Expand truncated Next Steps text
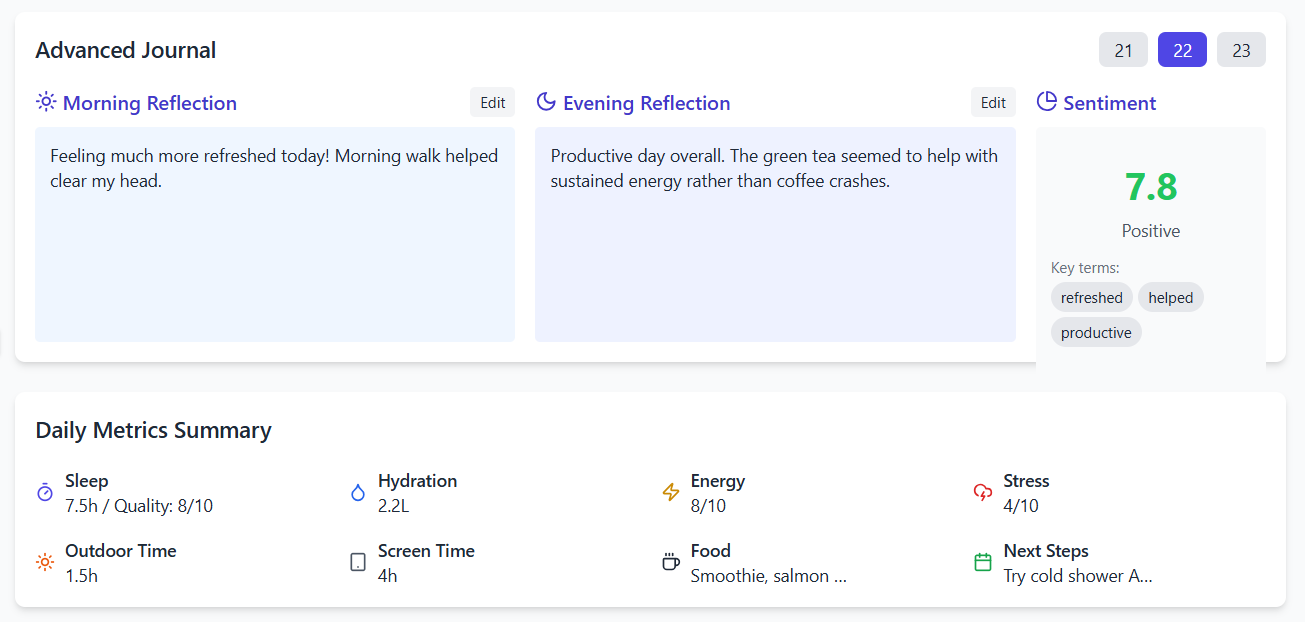 (1077, 576)
